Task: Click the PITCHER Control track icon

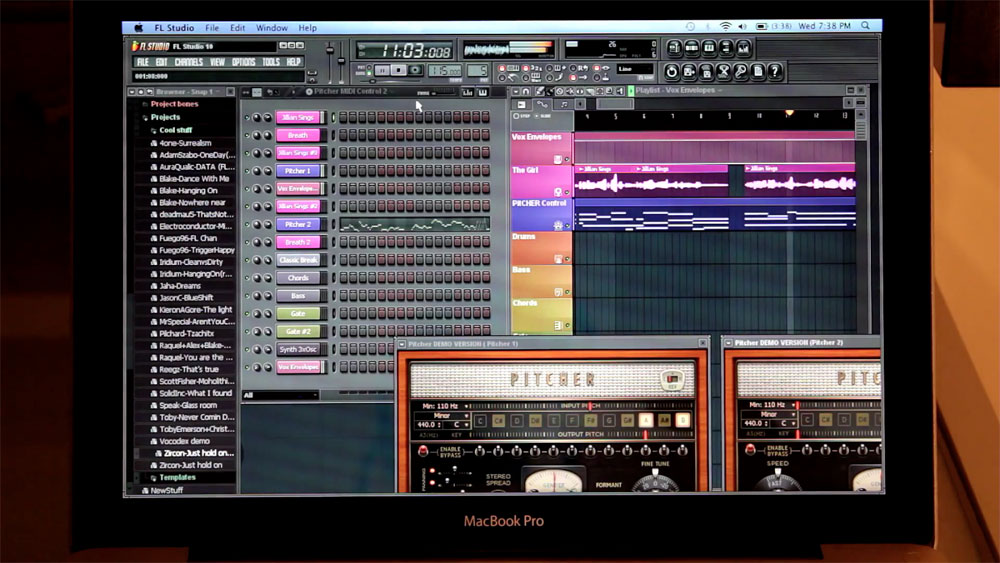Action: 558,225
